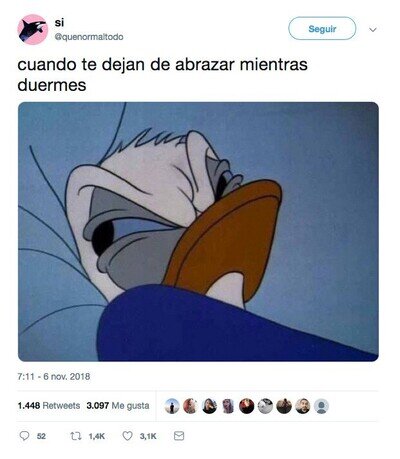
Task: Click the reply speech bubble icon
Action: [24, 436]
